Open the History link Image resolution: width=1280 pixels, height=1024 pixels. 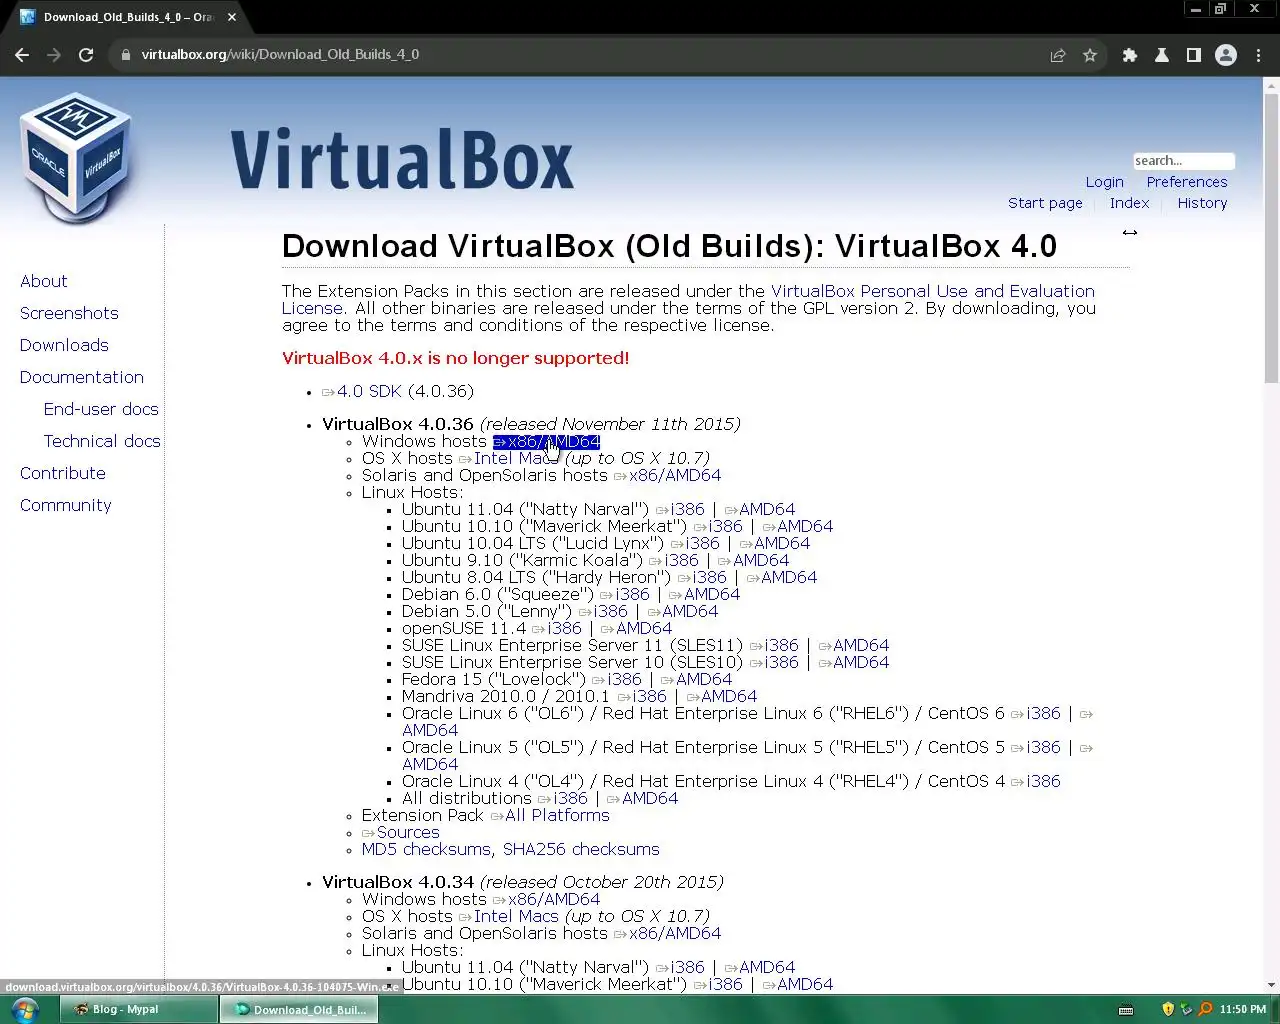1202,203
